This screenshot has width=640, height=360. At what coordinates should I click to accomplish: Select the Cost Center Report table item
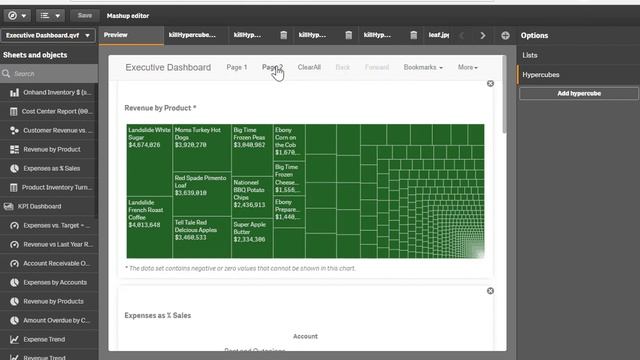coord(49,111)
